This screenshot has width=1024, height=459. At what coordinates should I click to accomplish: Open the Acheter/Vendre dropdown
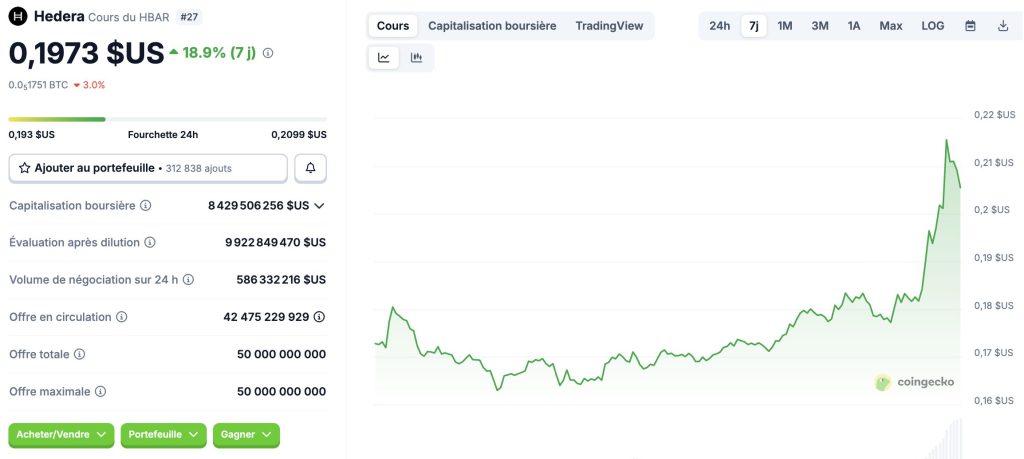(x=61, y=435)
